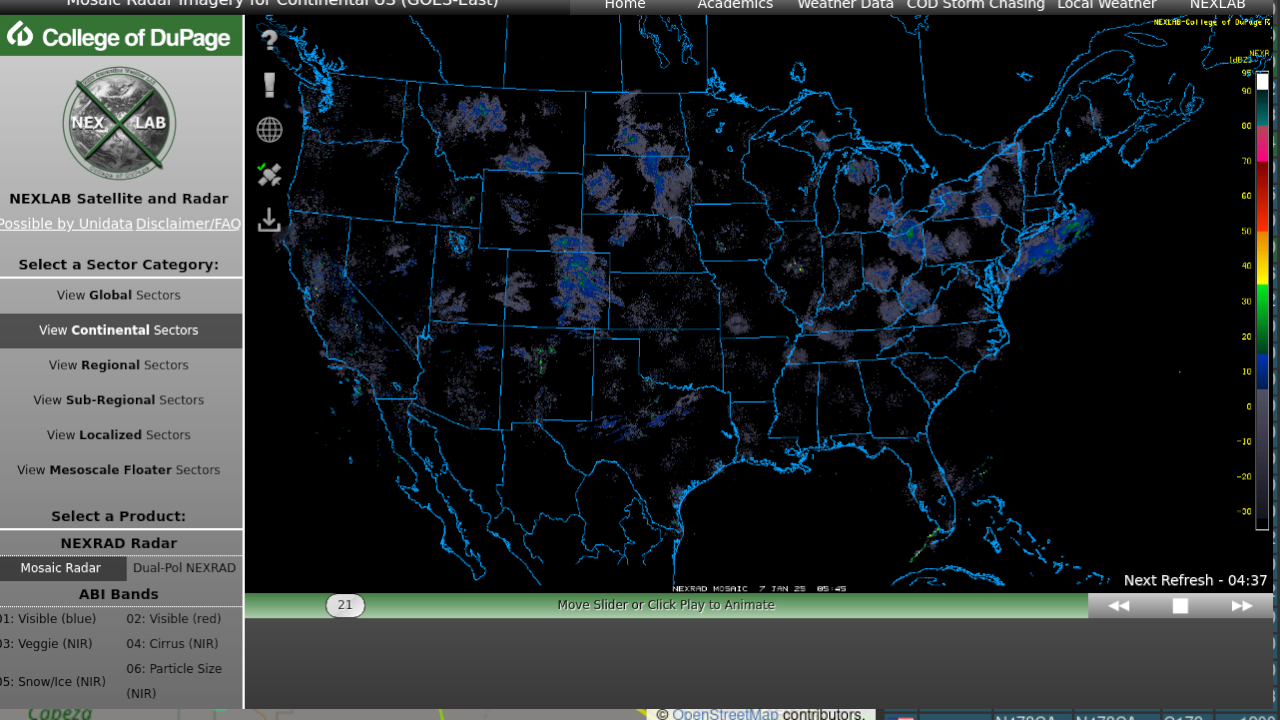This screenshot has width=1280, height=720.
Task: Click the College of DuPage logo
Action: tap(119, 37)
